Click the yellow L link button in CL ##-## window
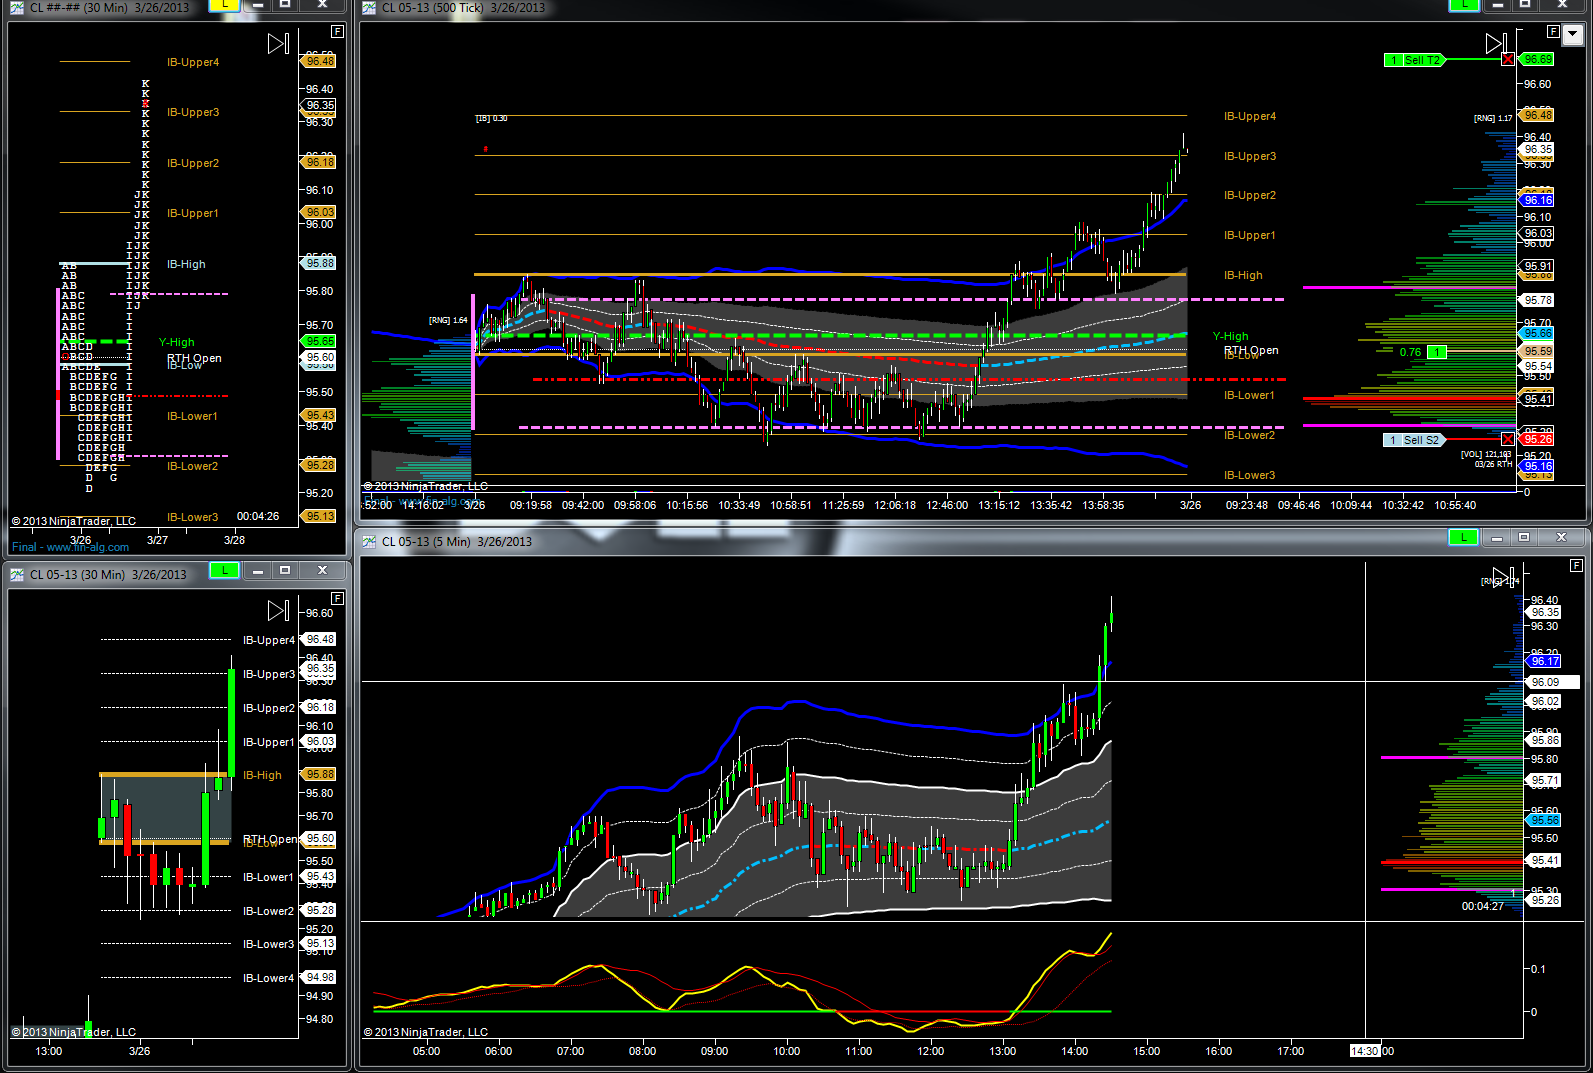This screenshot has width=1593, height=1073. 224,5
